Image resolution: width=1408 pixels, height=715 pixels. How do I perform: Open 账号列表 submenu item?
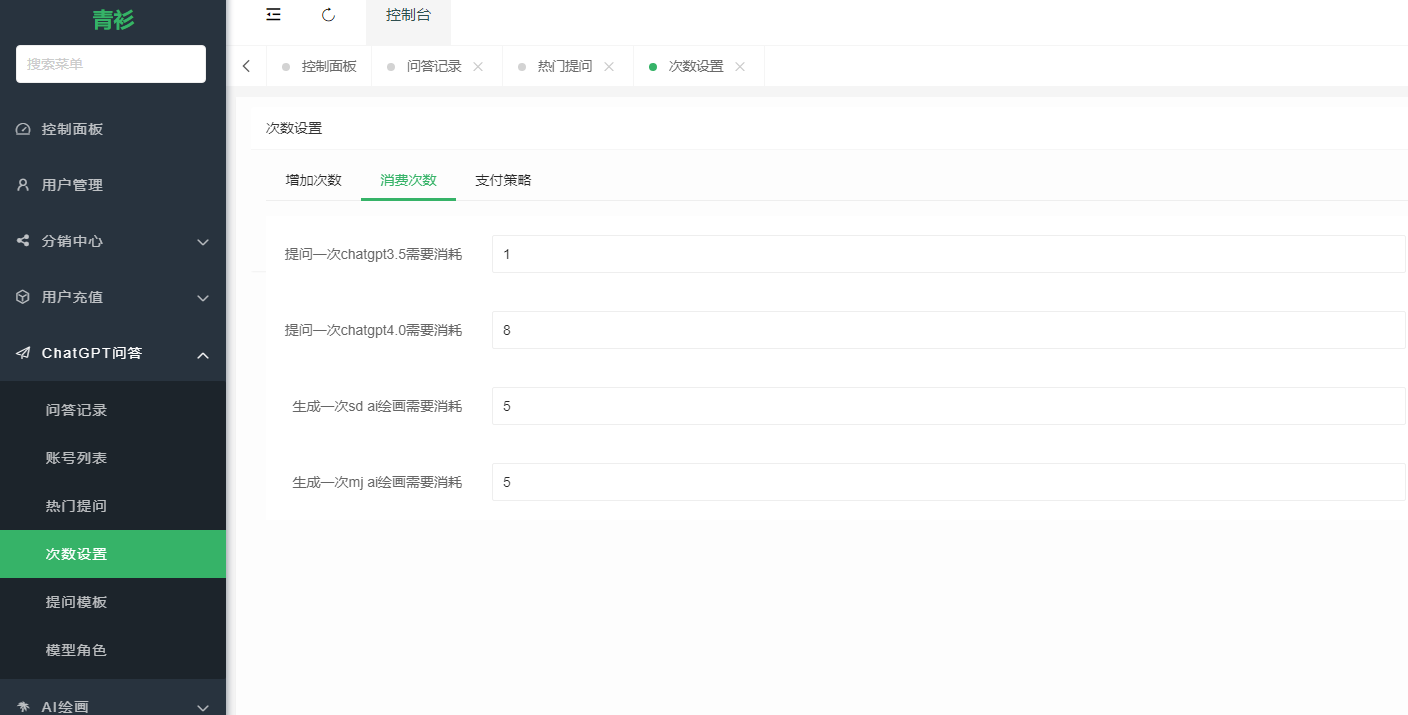pyautogui.click(x=113, y=458)
